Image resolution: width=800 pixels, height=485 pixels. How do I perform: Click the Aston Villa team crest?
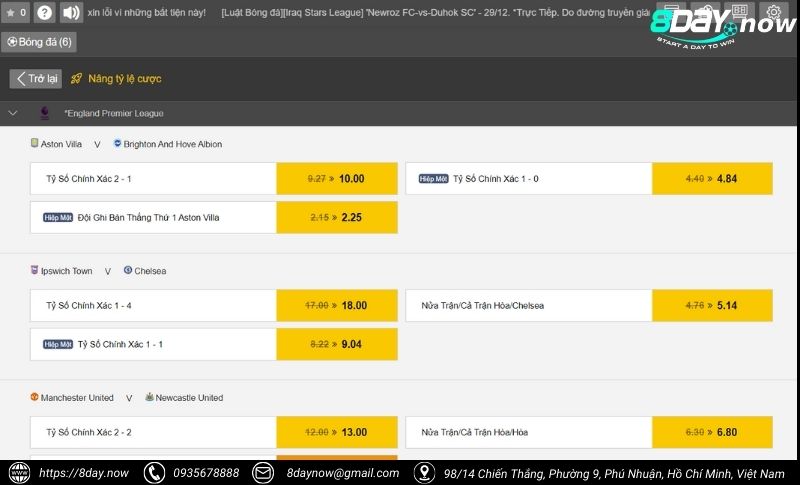[x=35, y=144]
